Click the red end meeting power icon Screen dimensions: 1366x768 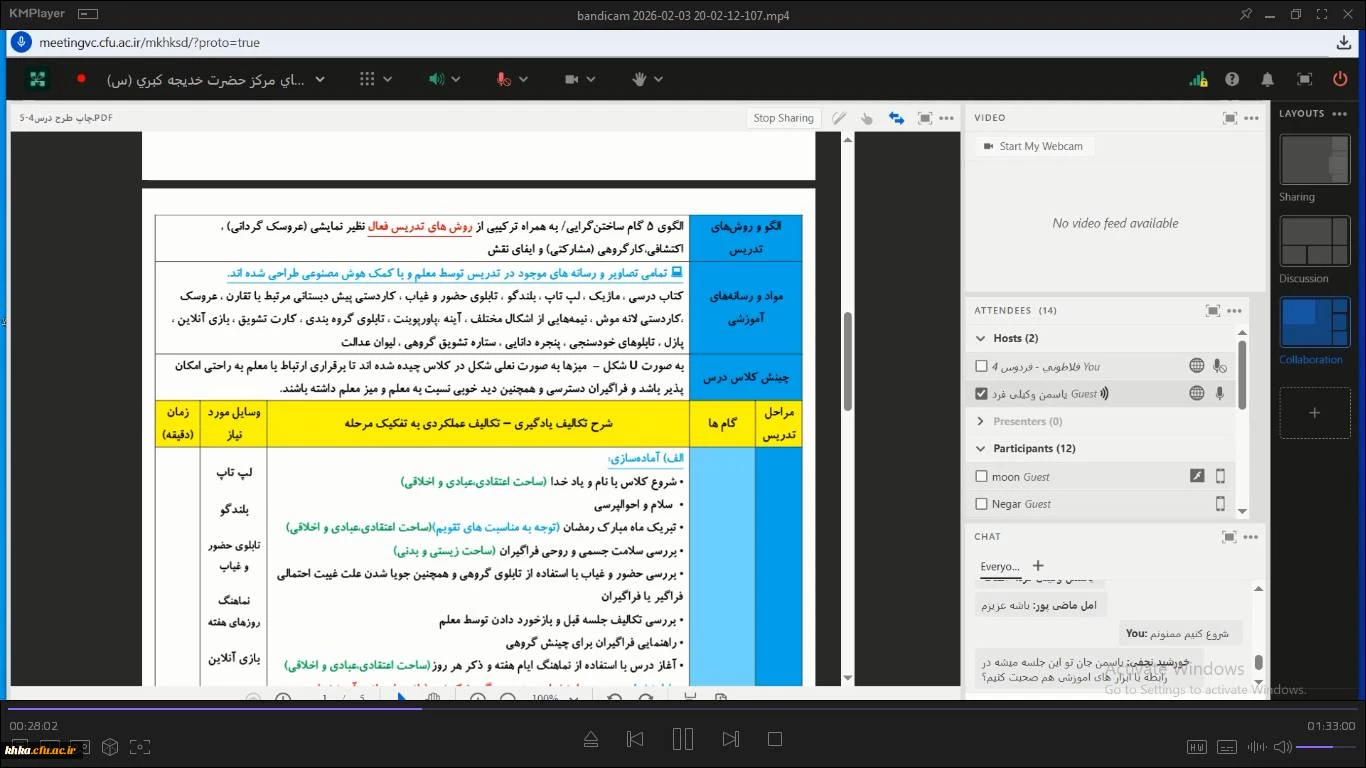[x=1340, y=79]
